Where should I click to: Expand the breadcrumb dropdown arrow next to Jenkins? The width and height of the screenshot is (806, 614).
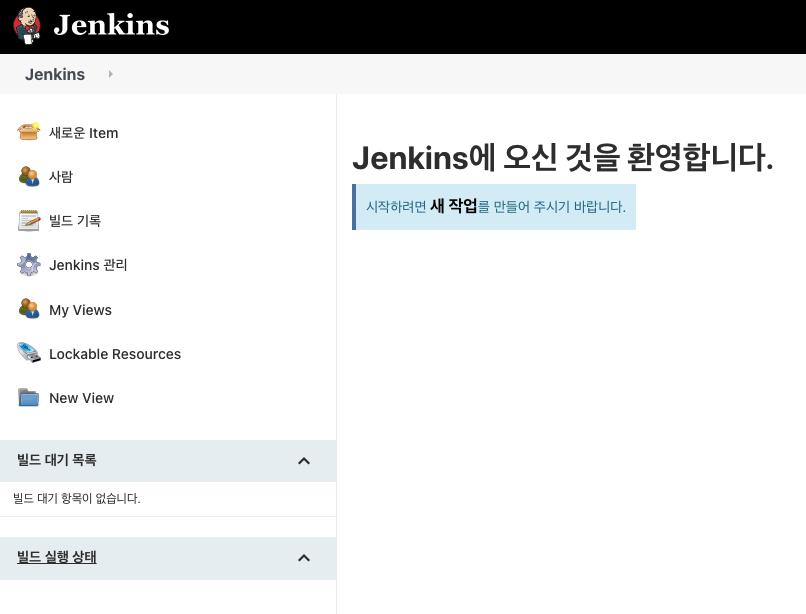click(x=111, y=74)
